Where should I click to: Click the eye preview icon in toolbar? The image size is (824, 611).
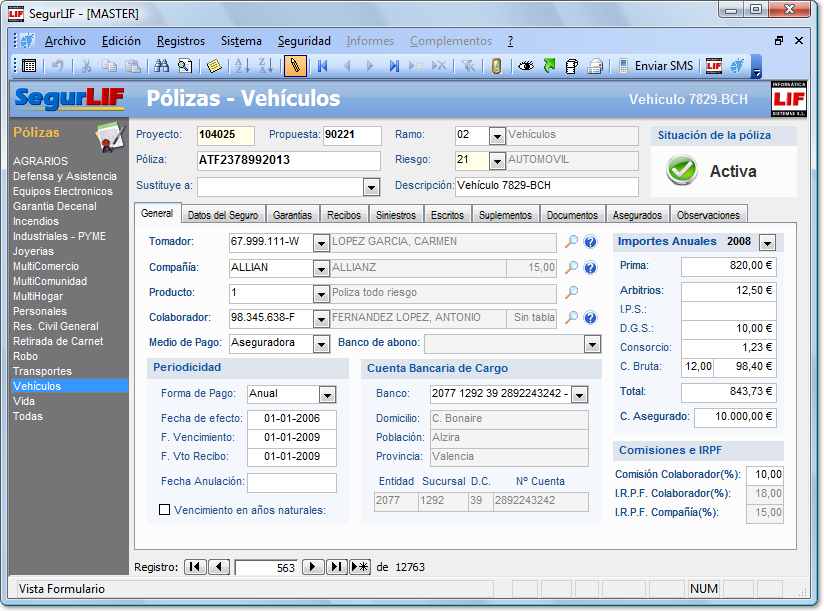click(526, 66)
